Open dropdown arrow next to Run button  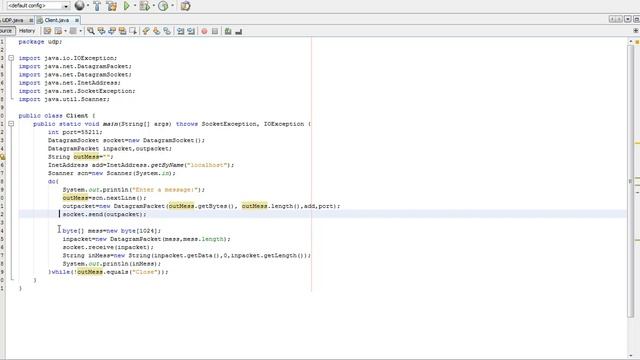(x=135, y=6)
